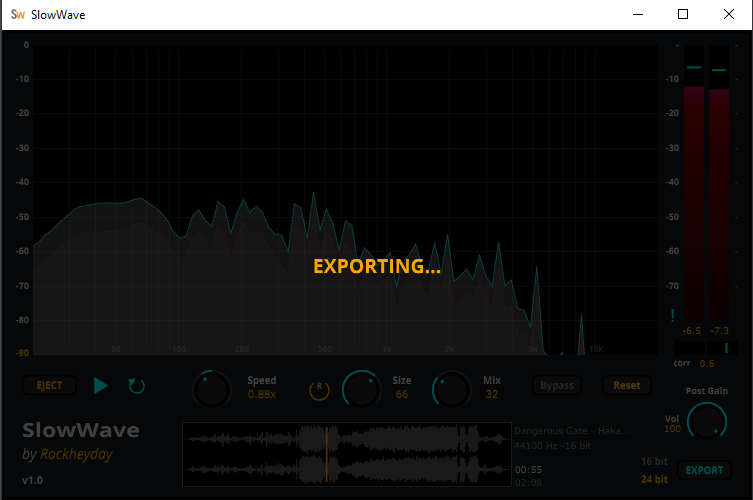This screenshot has width=753, height=500.
Task: Maximize the SlowWave window
Action: [683, 14]
